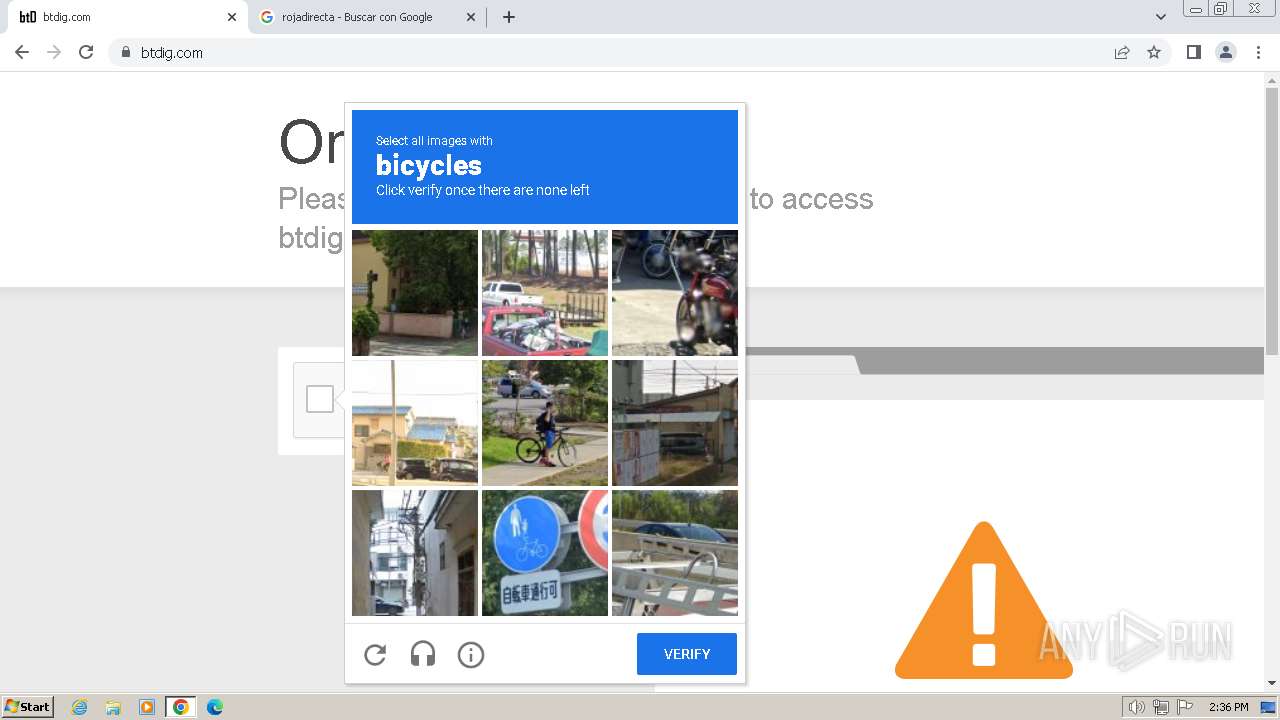Viewport: 1280px width, 720px height.
Task: Select the tile with blue bicycle road sign
Action: (545, 553)
